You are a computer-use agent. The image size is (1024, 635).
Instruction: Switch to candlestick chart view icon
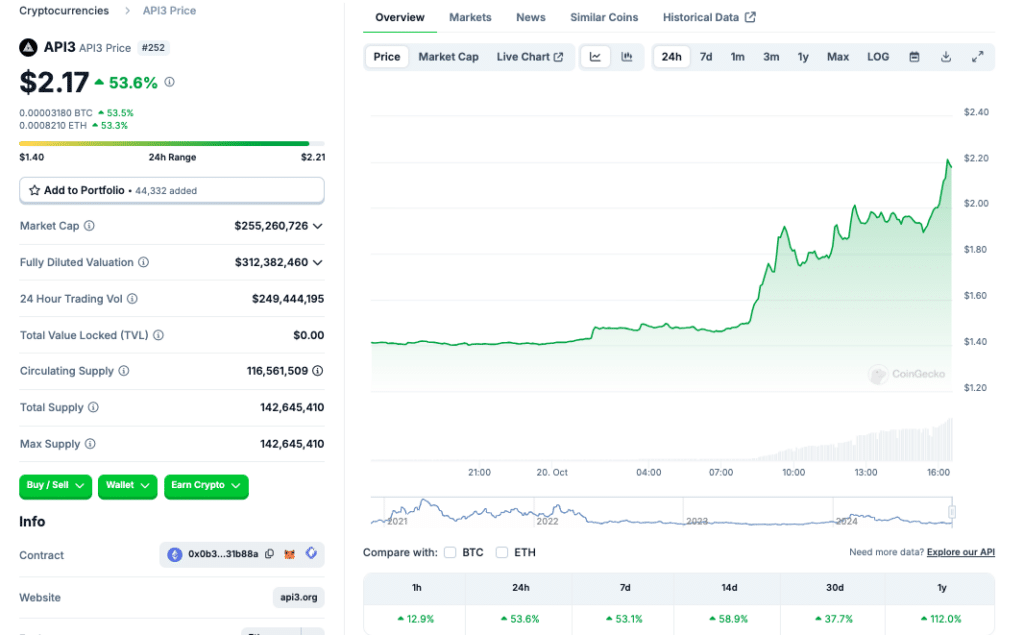627,57
